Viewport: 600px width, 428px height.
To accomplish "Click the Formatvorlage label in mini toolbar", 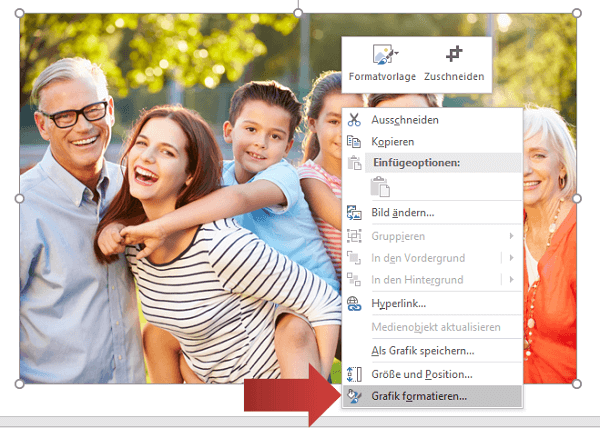I will tap(382, 76).
